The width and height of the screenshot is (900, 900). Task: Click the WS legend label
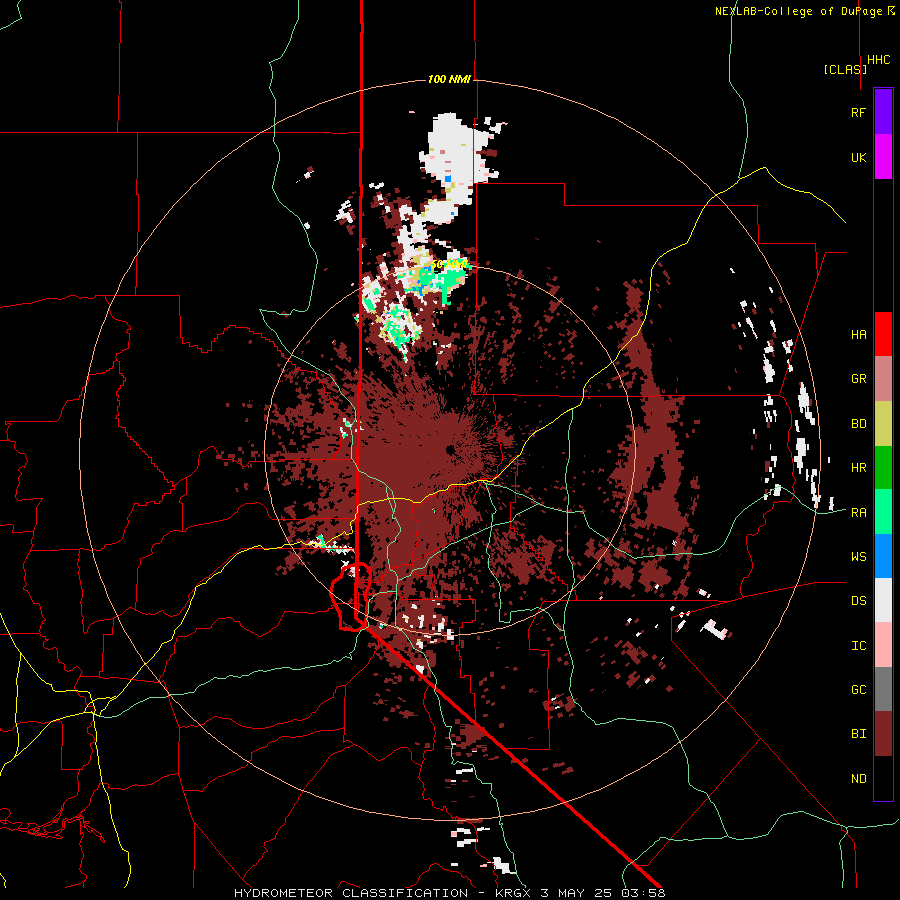pyautogui.click(x=859, y=557)
